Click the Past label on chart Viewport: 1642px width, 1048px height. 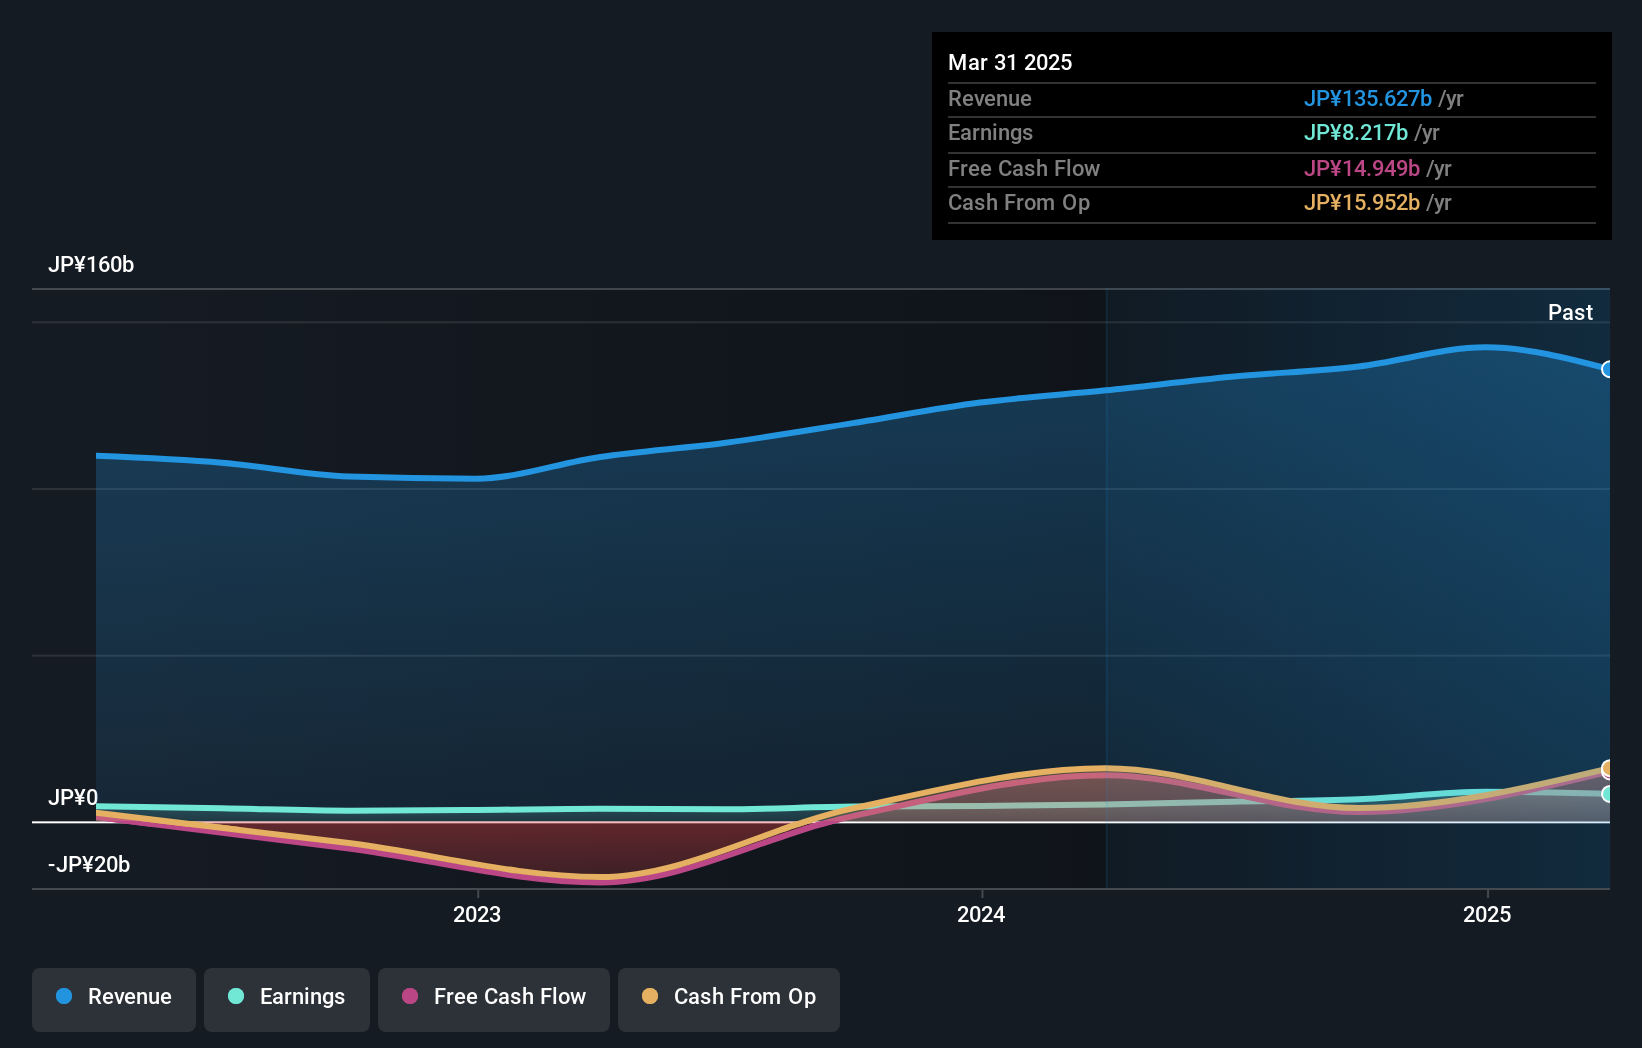coord(1570,312)
